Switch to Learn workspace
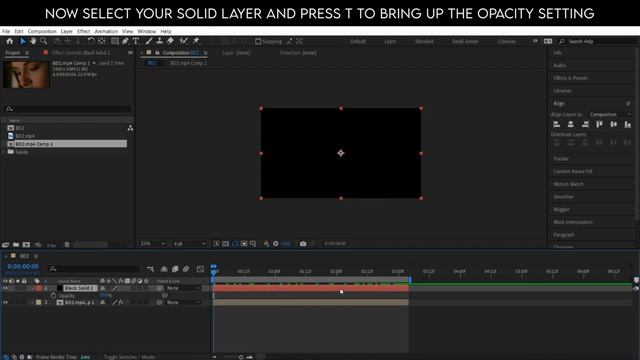The width and height of the screenshot is (640, 360). (x=390, y=41)
